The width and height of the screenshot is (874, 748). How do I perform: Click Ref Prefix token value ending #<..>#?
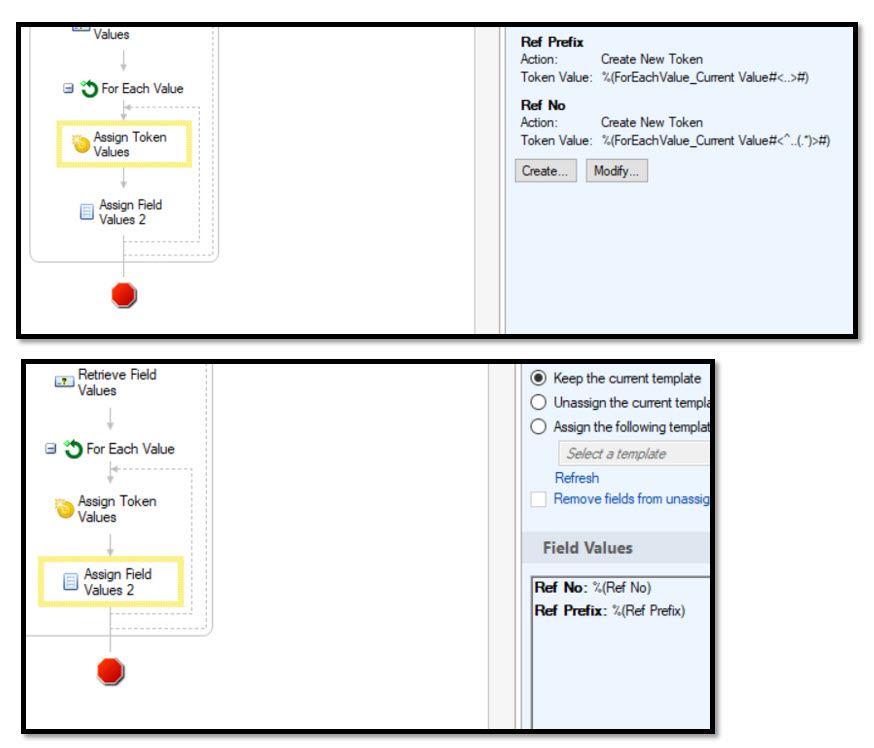coord(705,77)
